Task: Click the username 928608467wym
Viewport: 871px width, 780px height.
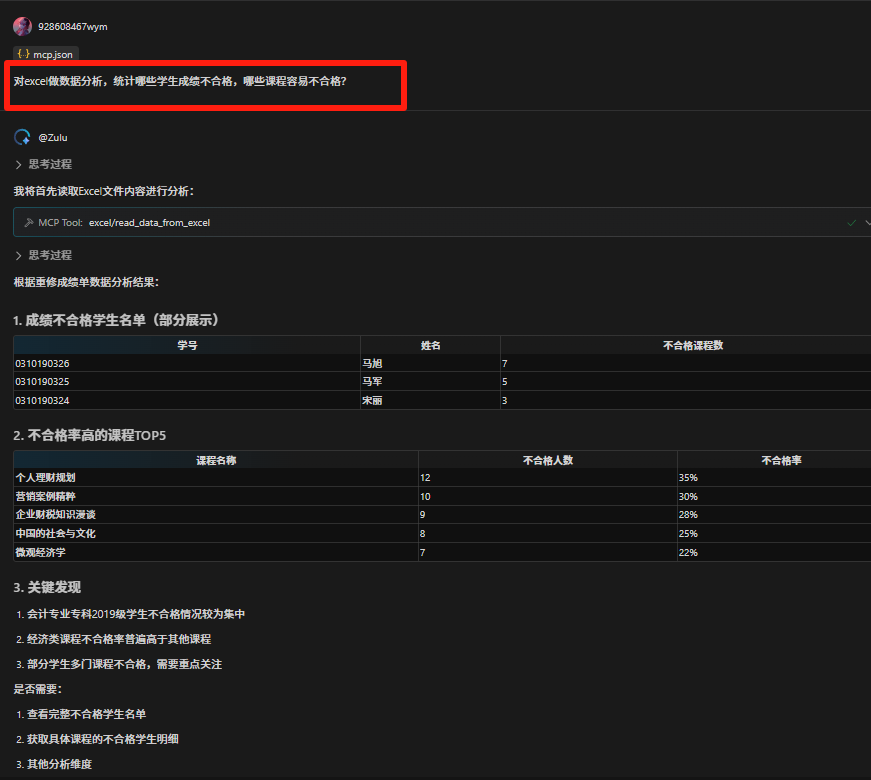Action: click(72, 26)
